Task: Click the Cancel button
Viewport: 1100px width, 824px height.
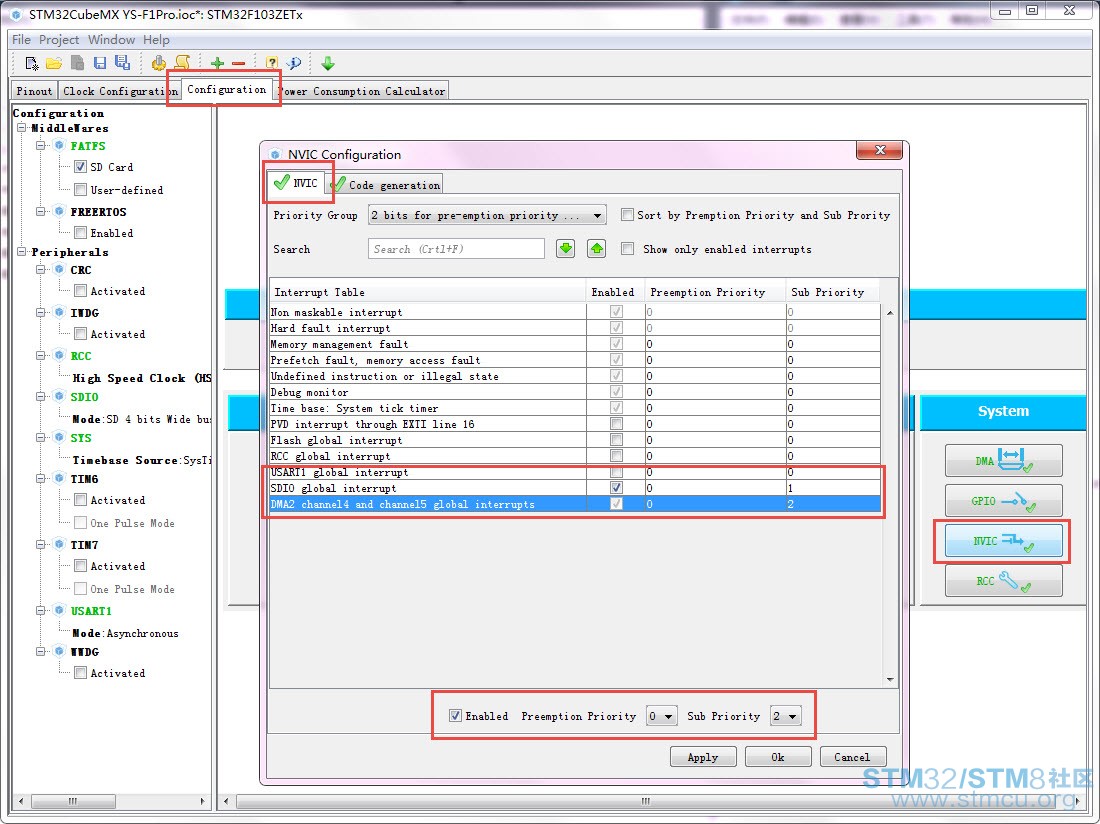Action: [852, 757]
